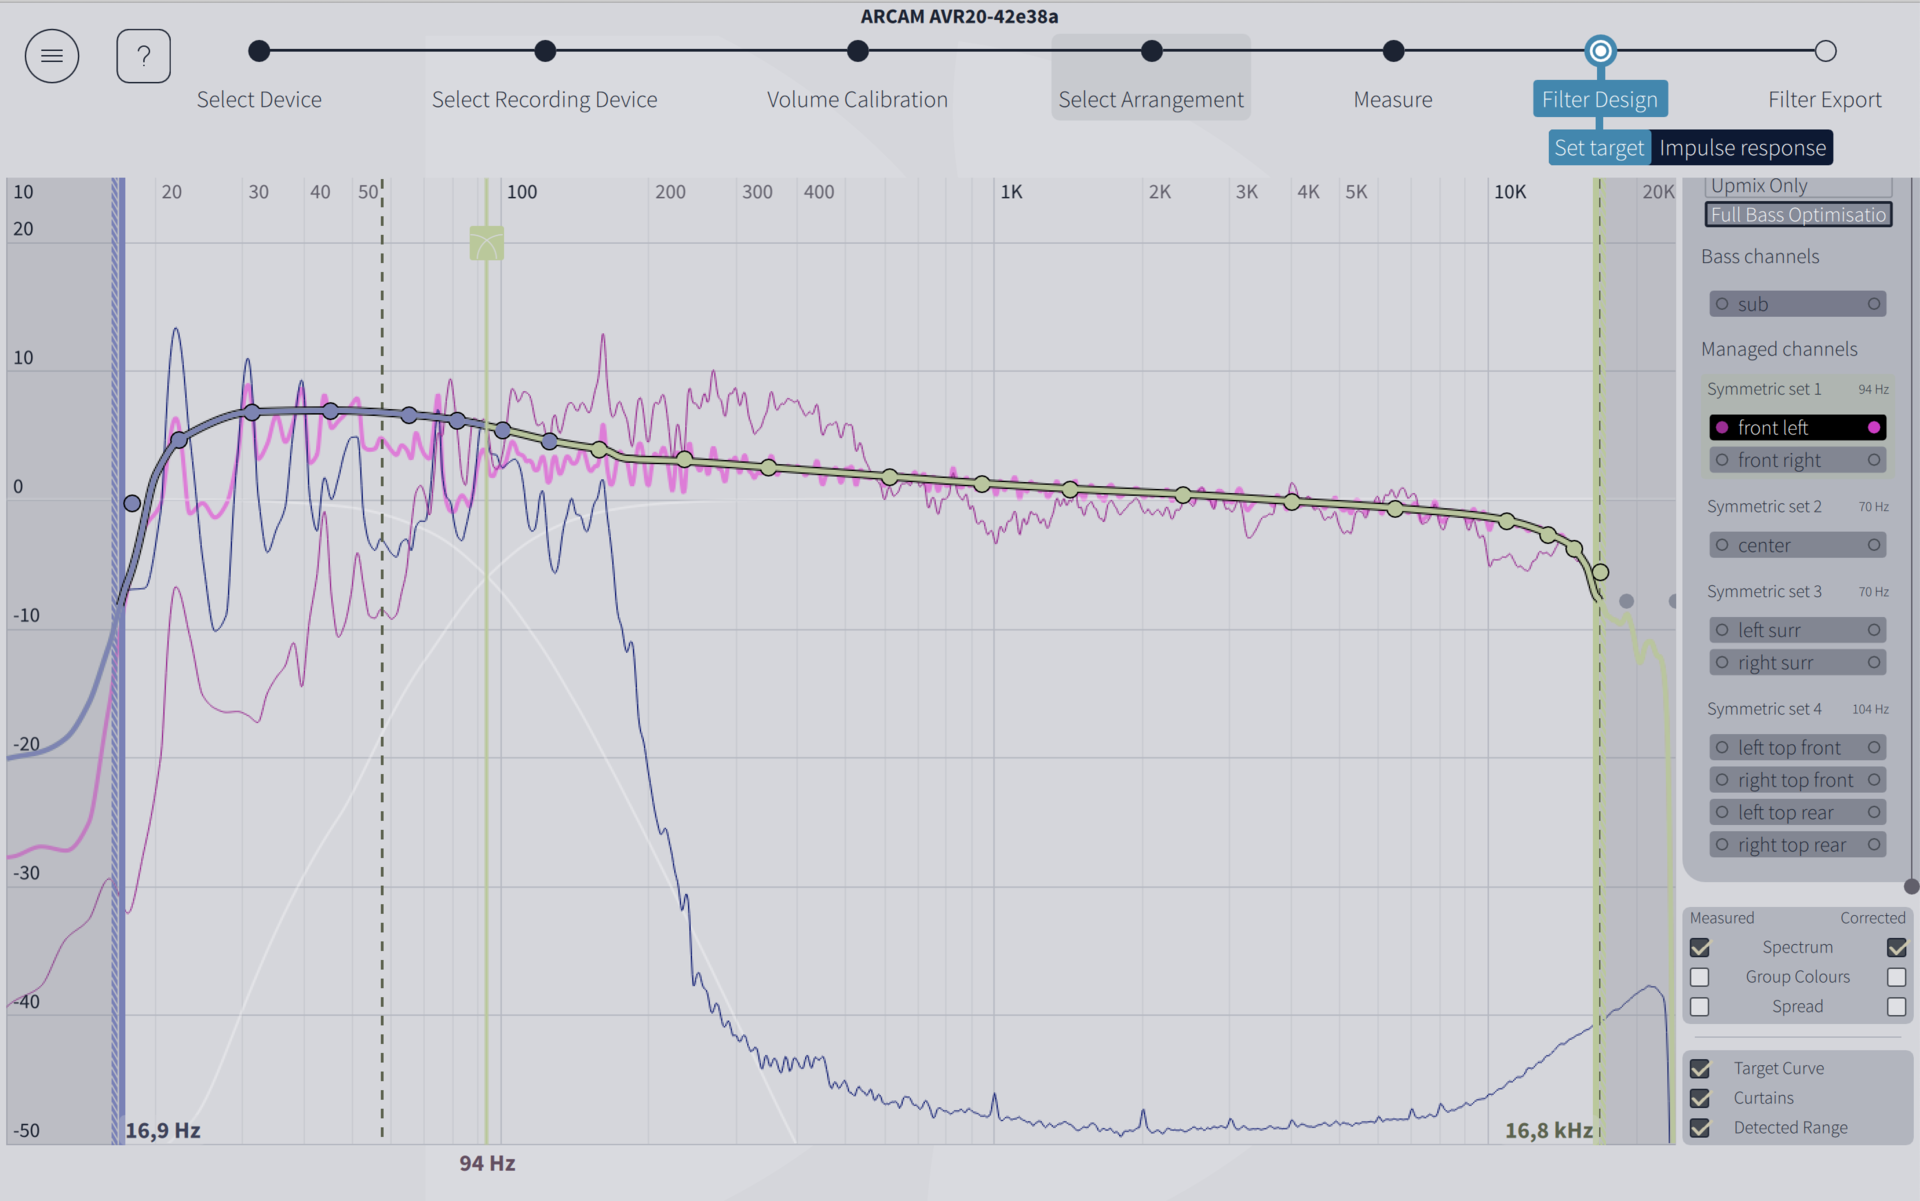This screenshot has height=1201, width=1920.
Task: Click the Filter Export step circle
Action: tap(1825, 51)
